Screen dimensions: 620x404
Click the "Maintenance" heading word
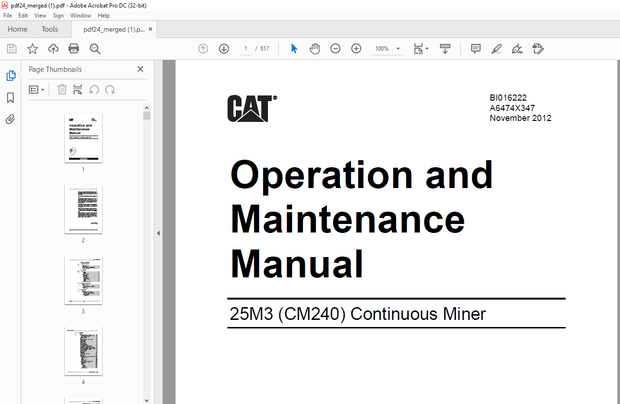click(348, 220)
